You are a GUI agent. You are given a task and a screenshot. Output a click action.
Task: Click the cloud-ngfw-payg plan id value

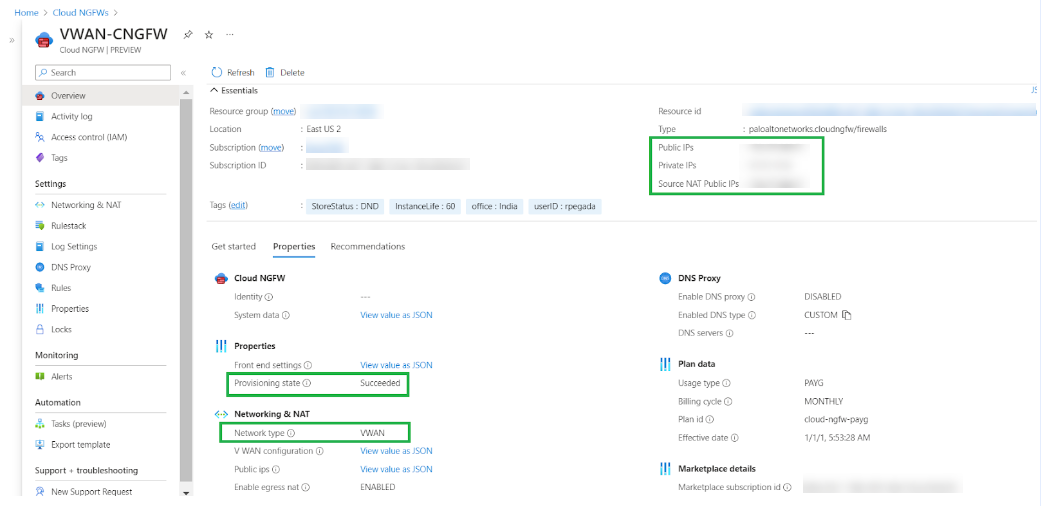[x=836, y=419]
